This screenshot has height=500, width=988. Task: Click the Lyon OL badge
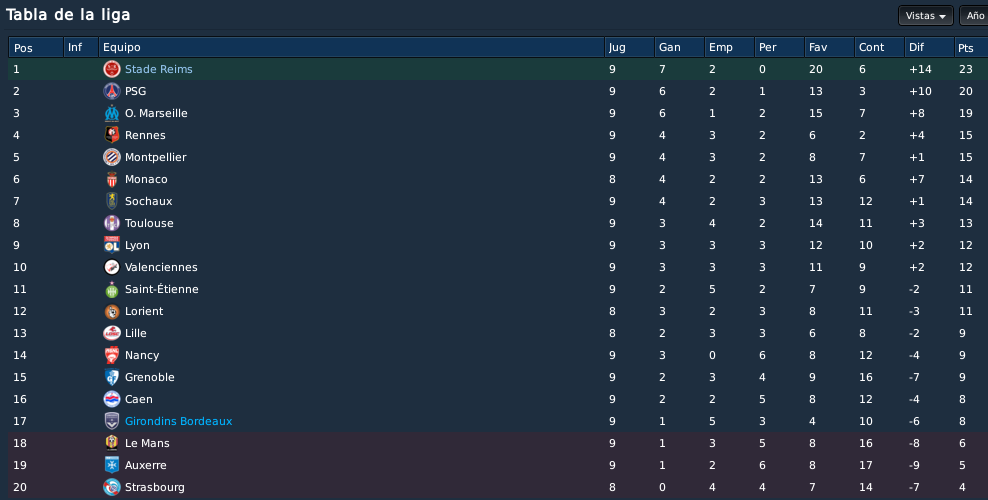(x=112, y=245)
